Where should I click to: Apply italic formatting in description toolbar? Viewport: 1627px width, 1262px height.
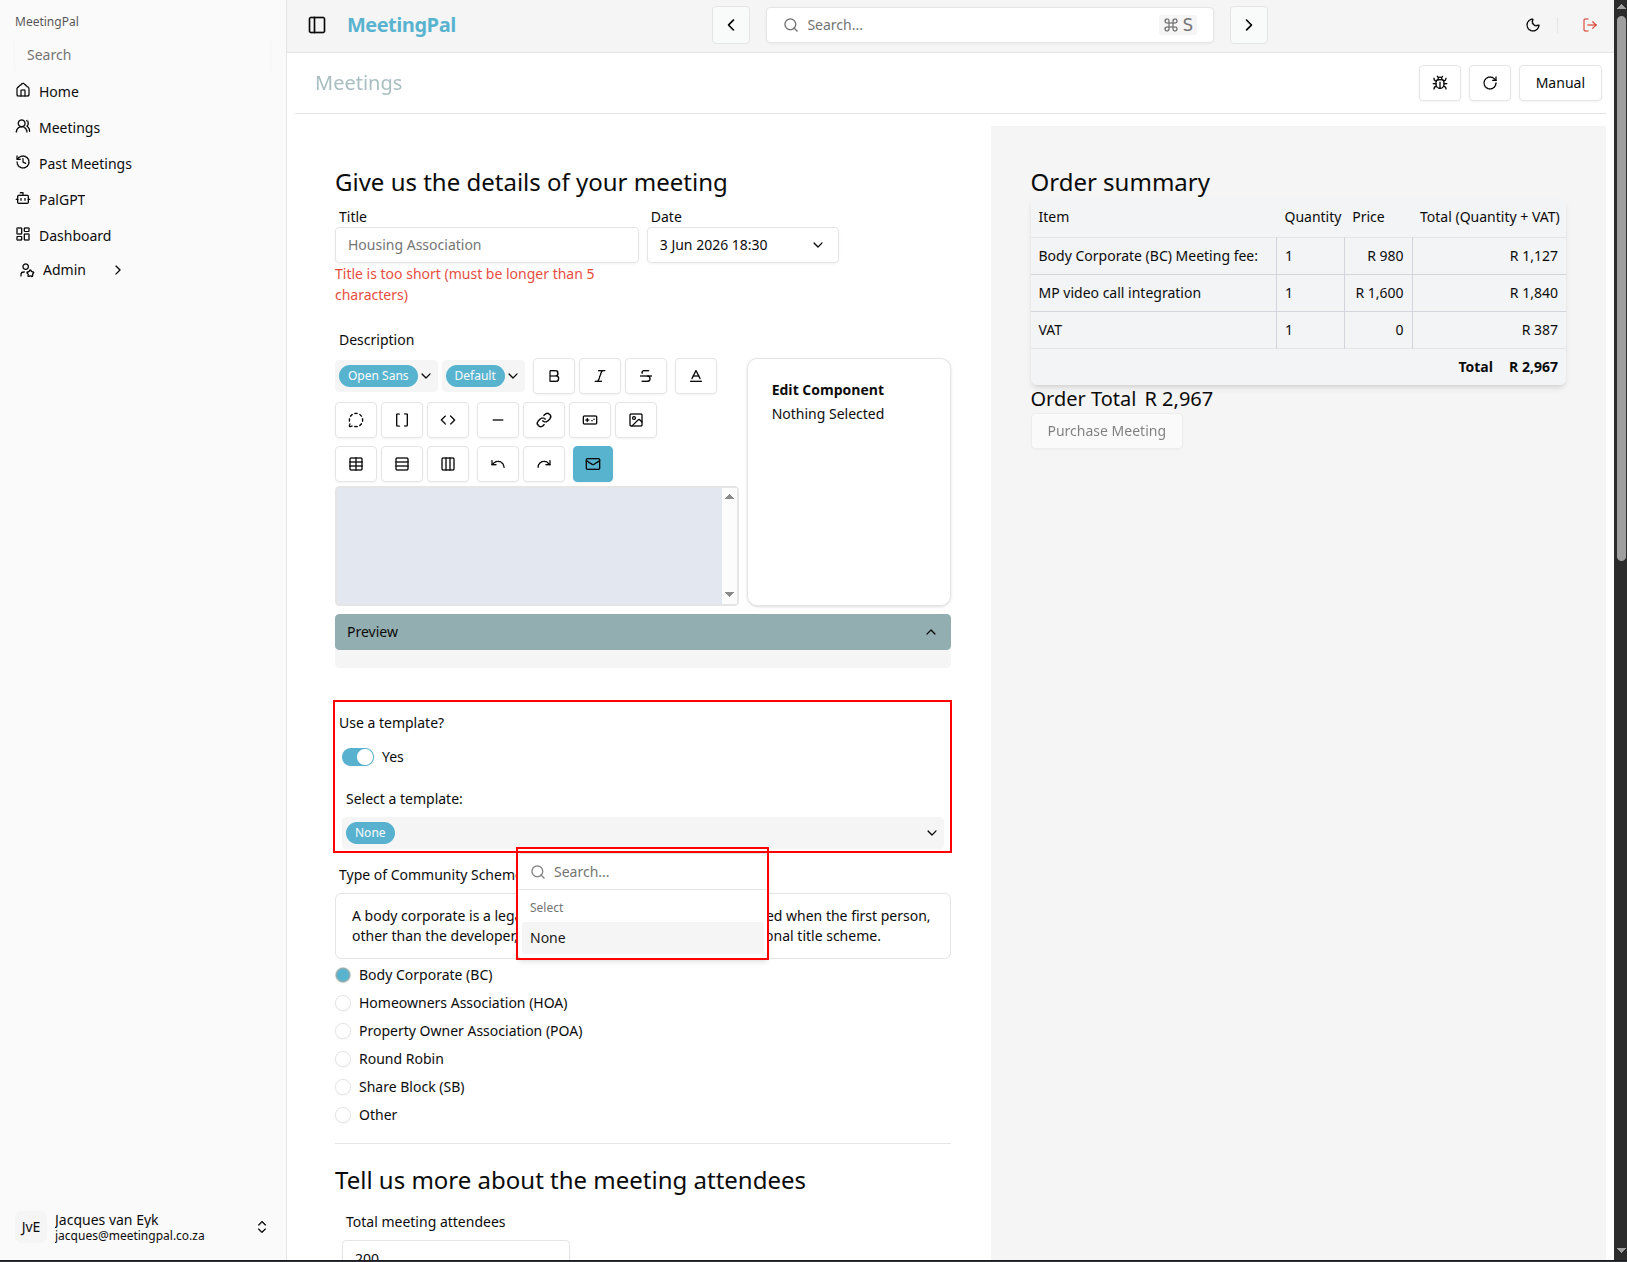pyautogui.click(x=600, y=376)
